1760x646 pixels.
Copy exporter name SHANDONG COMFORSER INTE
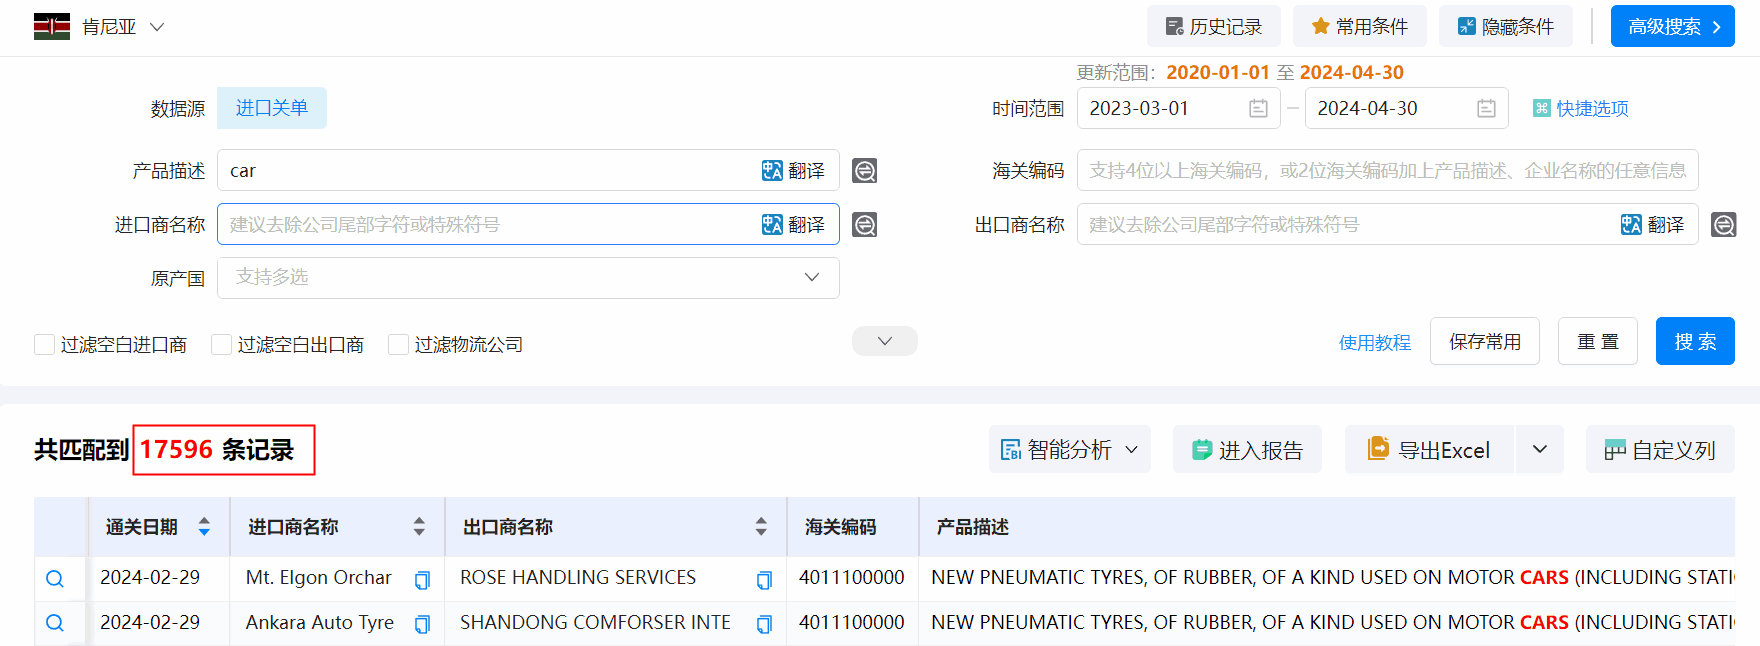[764, 625]
